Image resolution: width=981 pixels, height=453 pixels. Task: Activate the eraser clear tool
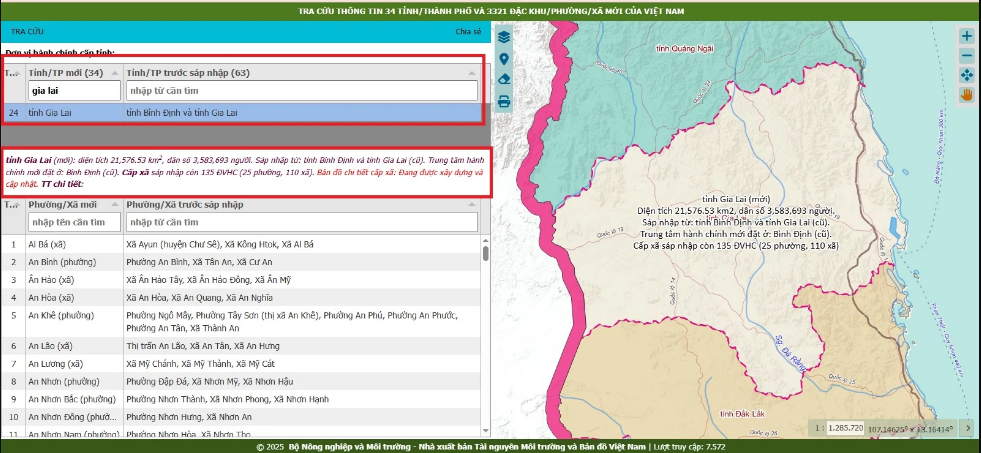pos(504,79)
